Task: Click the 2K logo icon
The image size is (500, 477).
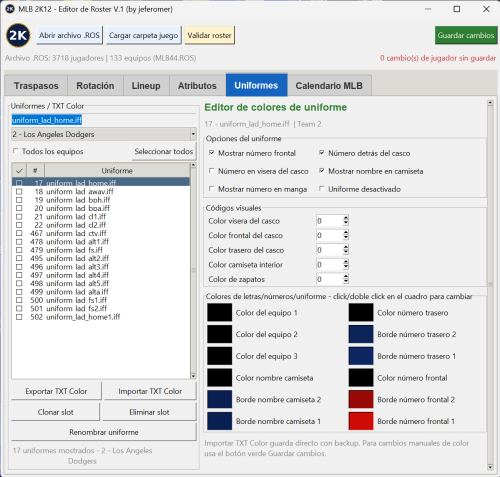Action: click(x=18, y=35)
